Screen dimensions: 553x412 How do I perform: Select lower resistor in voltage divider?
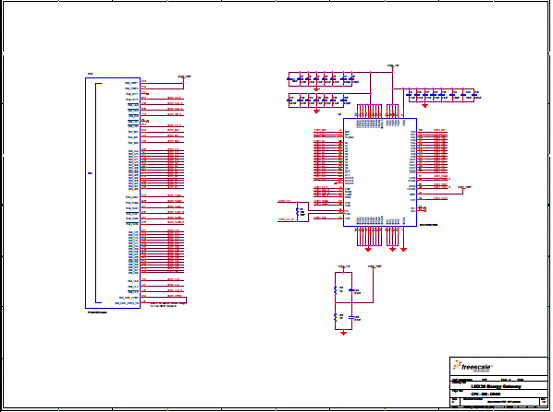pyautogui.click(x=335, y=317)
